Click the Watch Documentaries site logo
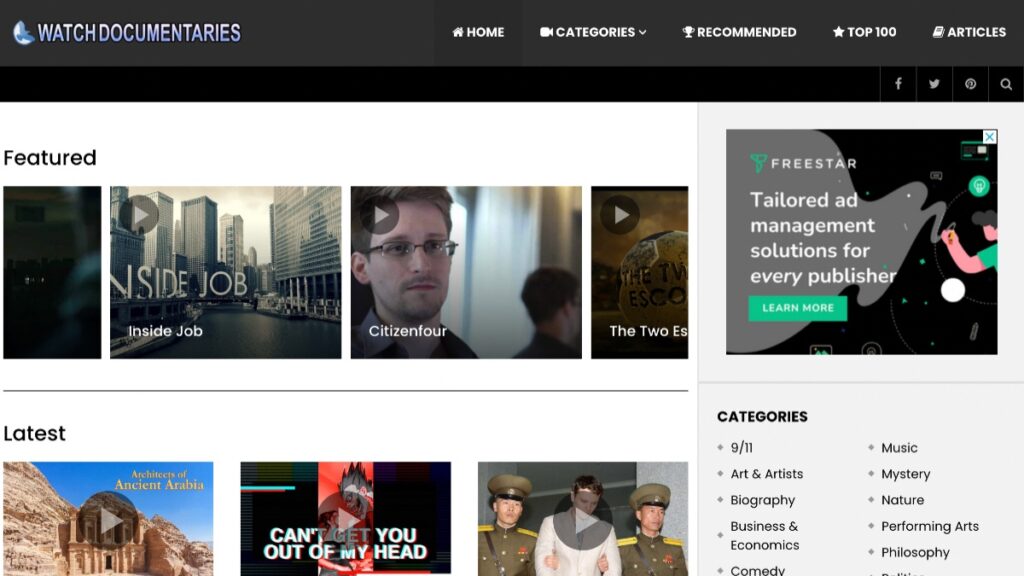The width and height of the screenshot is (1024, 576). tap(127, 33)
